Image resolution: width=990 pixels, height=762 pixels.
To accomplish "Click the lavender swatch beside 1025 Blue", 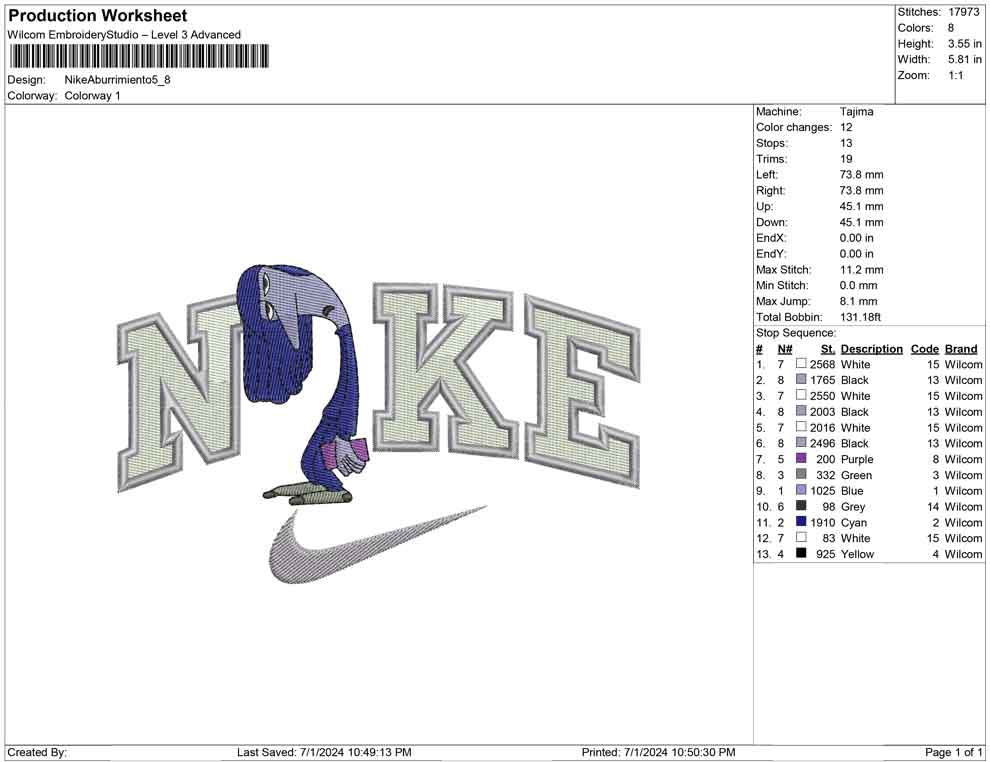I will coord(801,490).
